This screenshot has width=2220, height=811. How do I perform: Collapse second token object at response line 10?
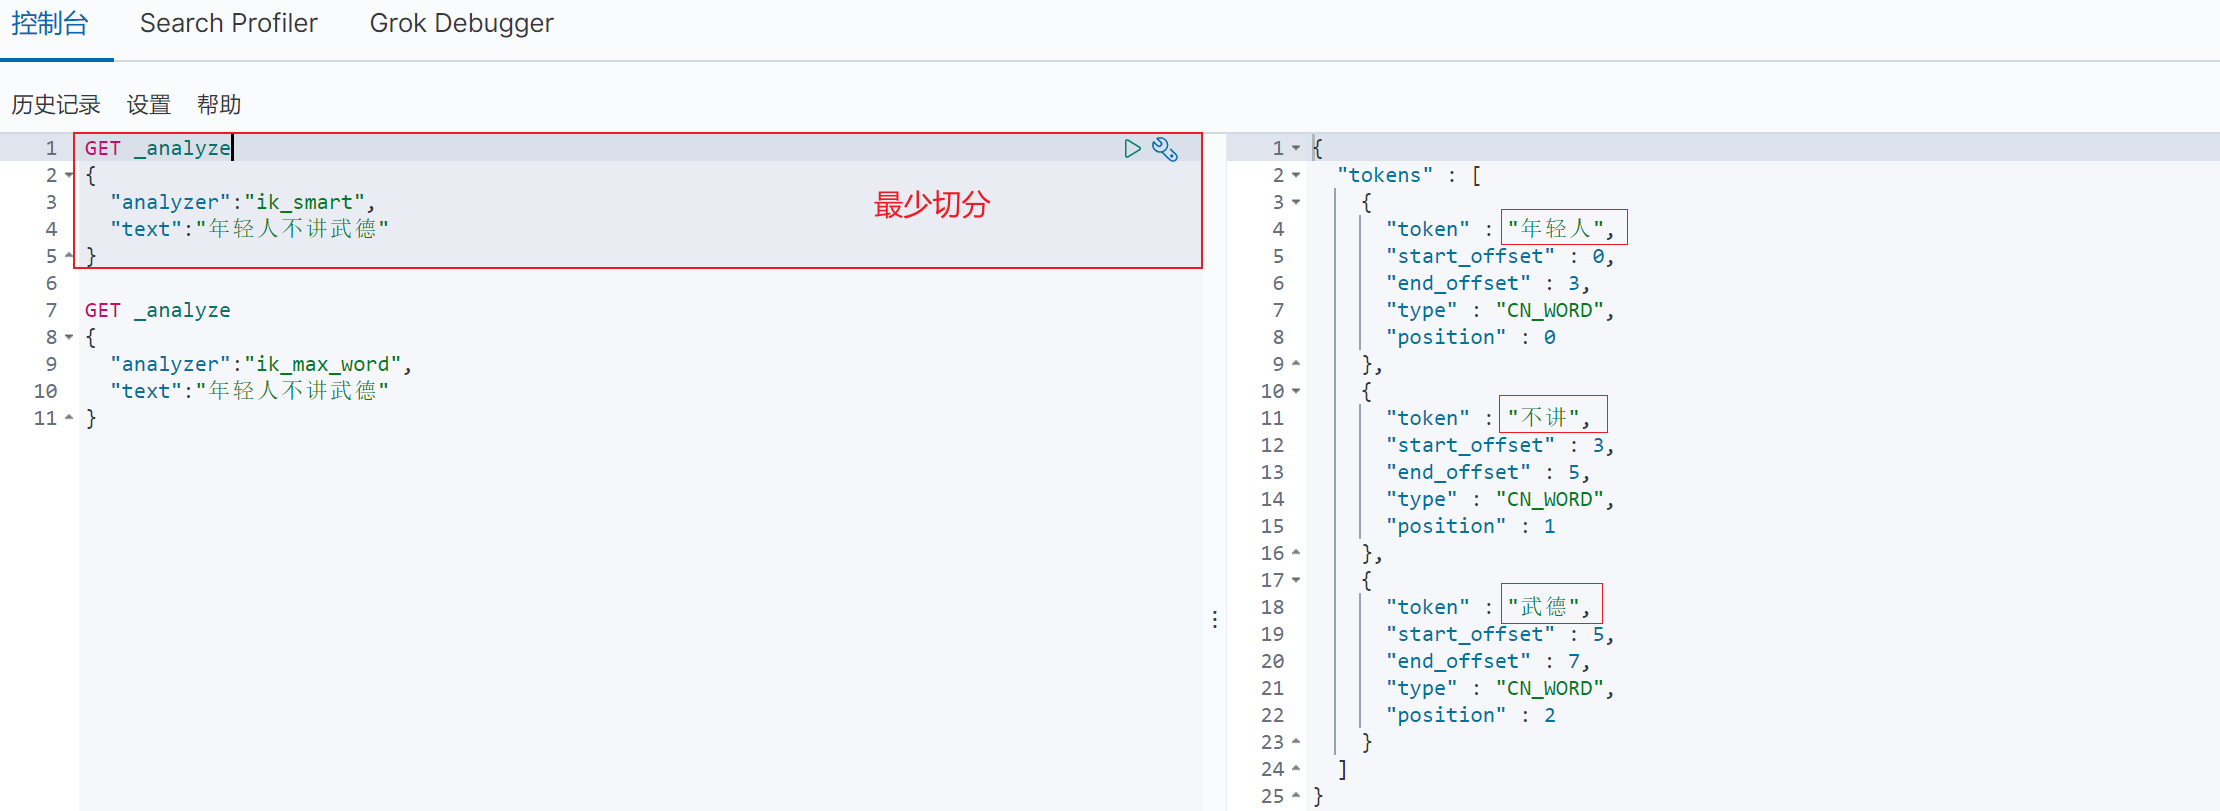[x=1296, y=391]
